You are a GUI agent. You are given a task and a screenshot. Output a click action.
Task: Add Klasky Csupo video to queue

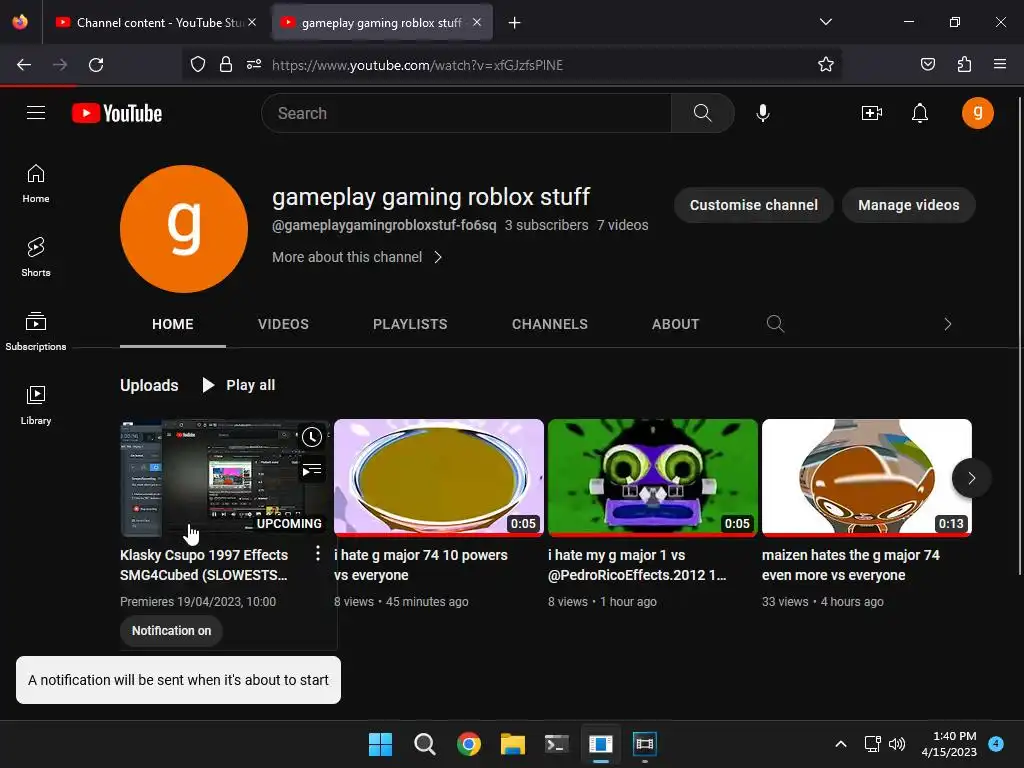click(x=312, y=469)
